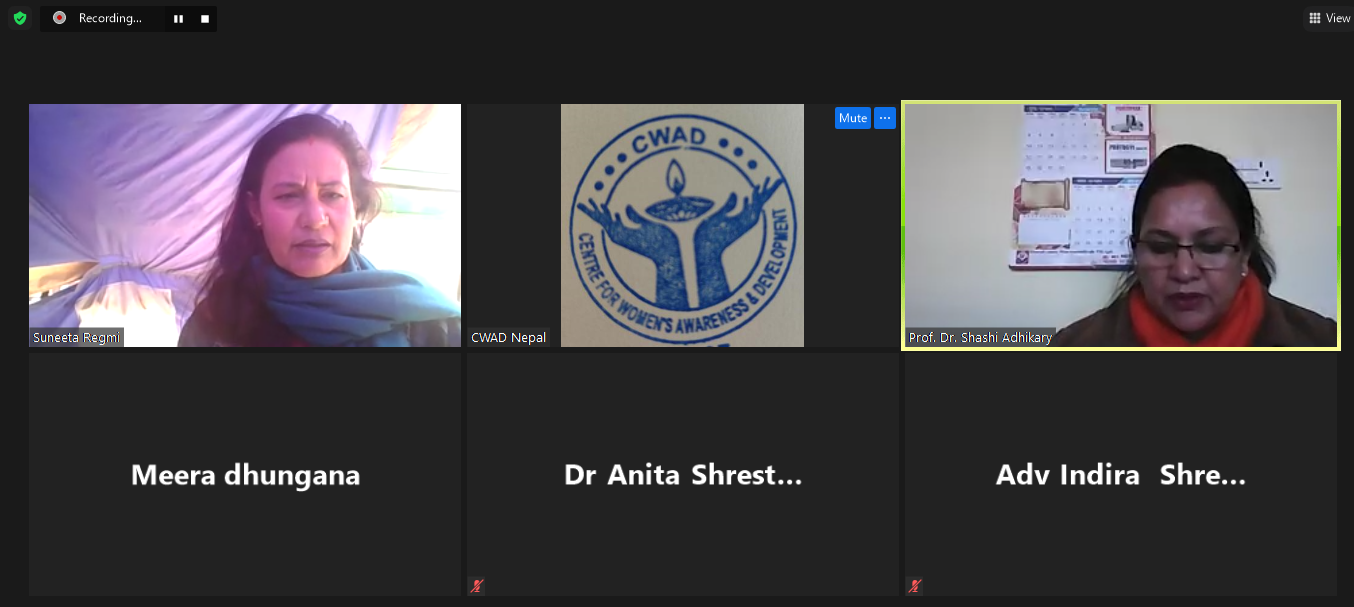
Task: Select the Meera dhungana participant tile
Action: pos(245,474)
